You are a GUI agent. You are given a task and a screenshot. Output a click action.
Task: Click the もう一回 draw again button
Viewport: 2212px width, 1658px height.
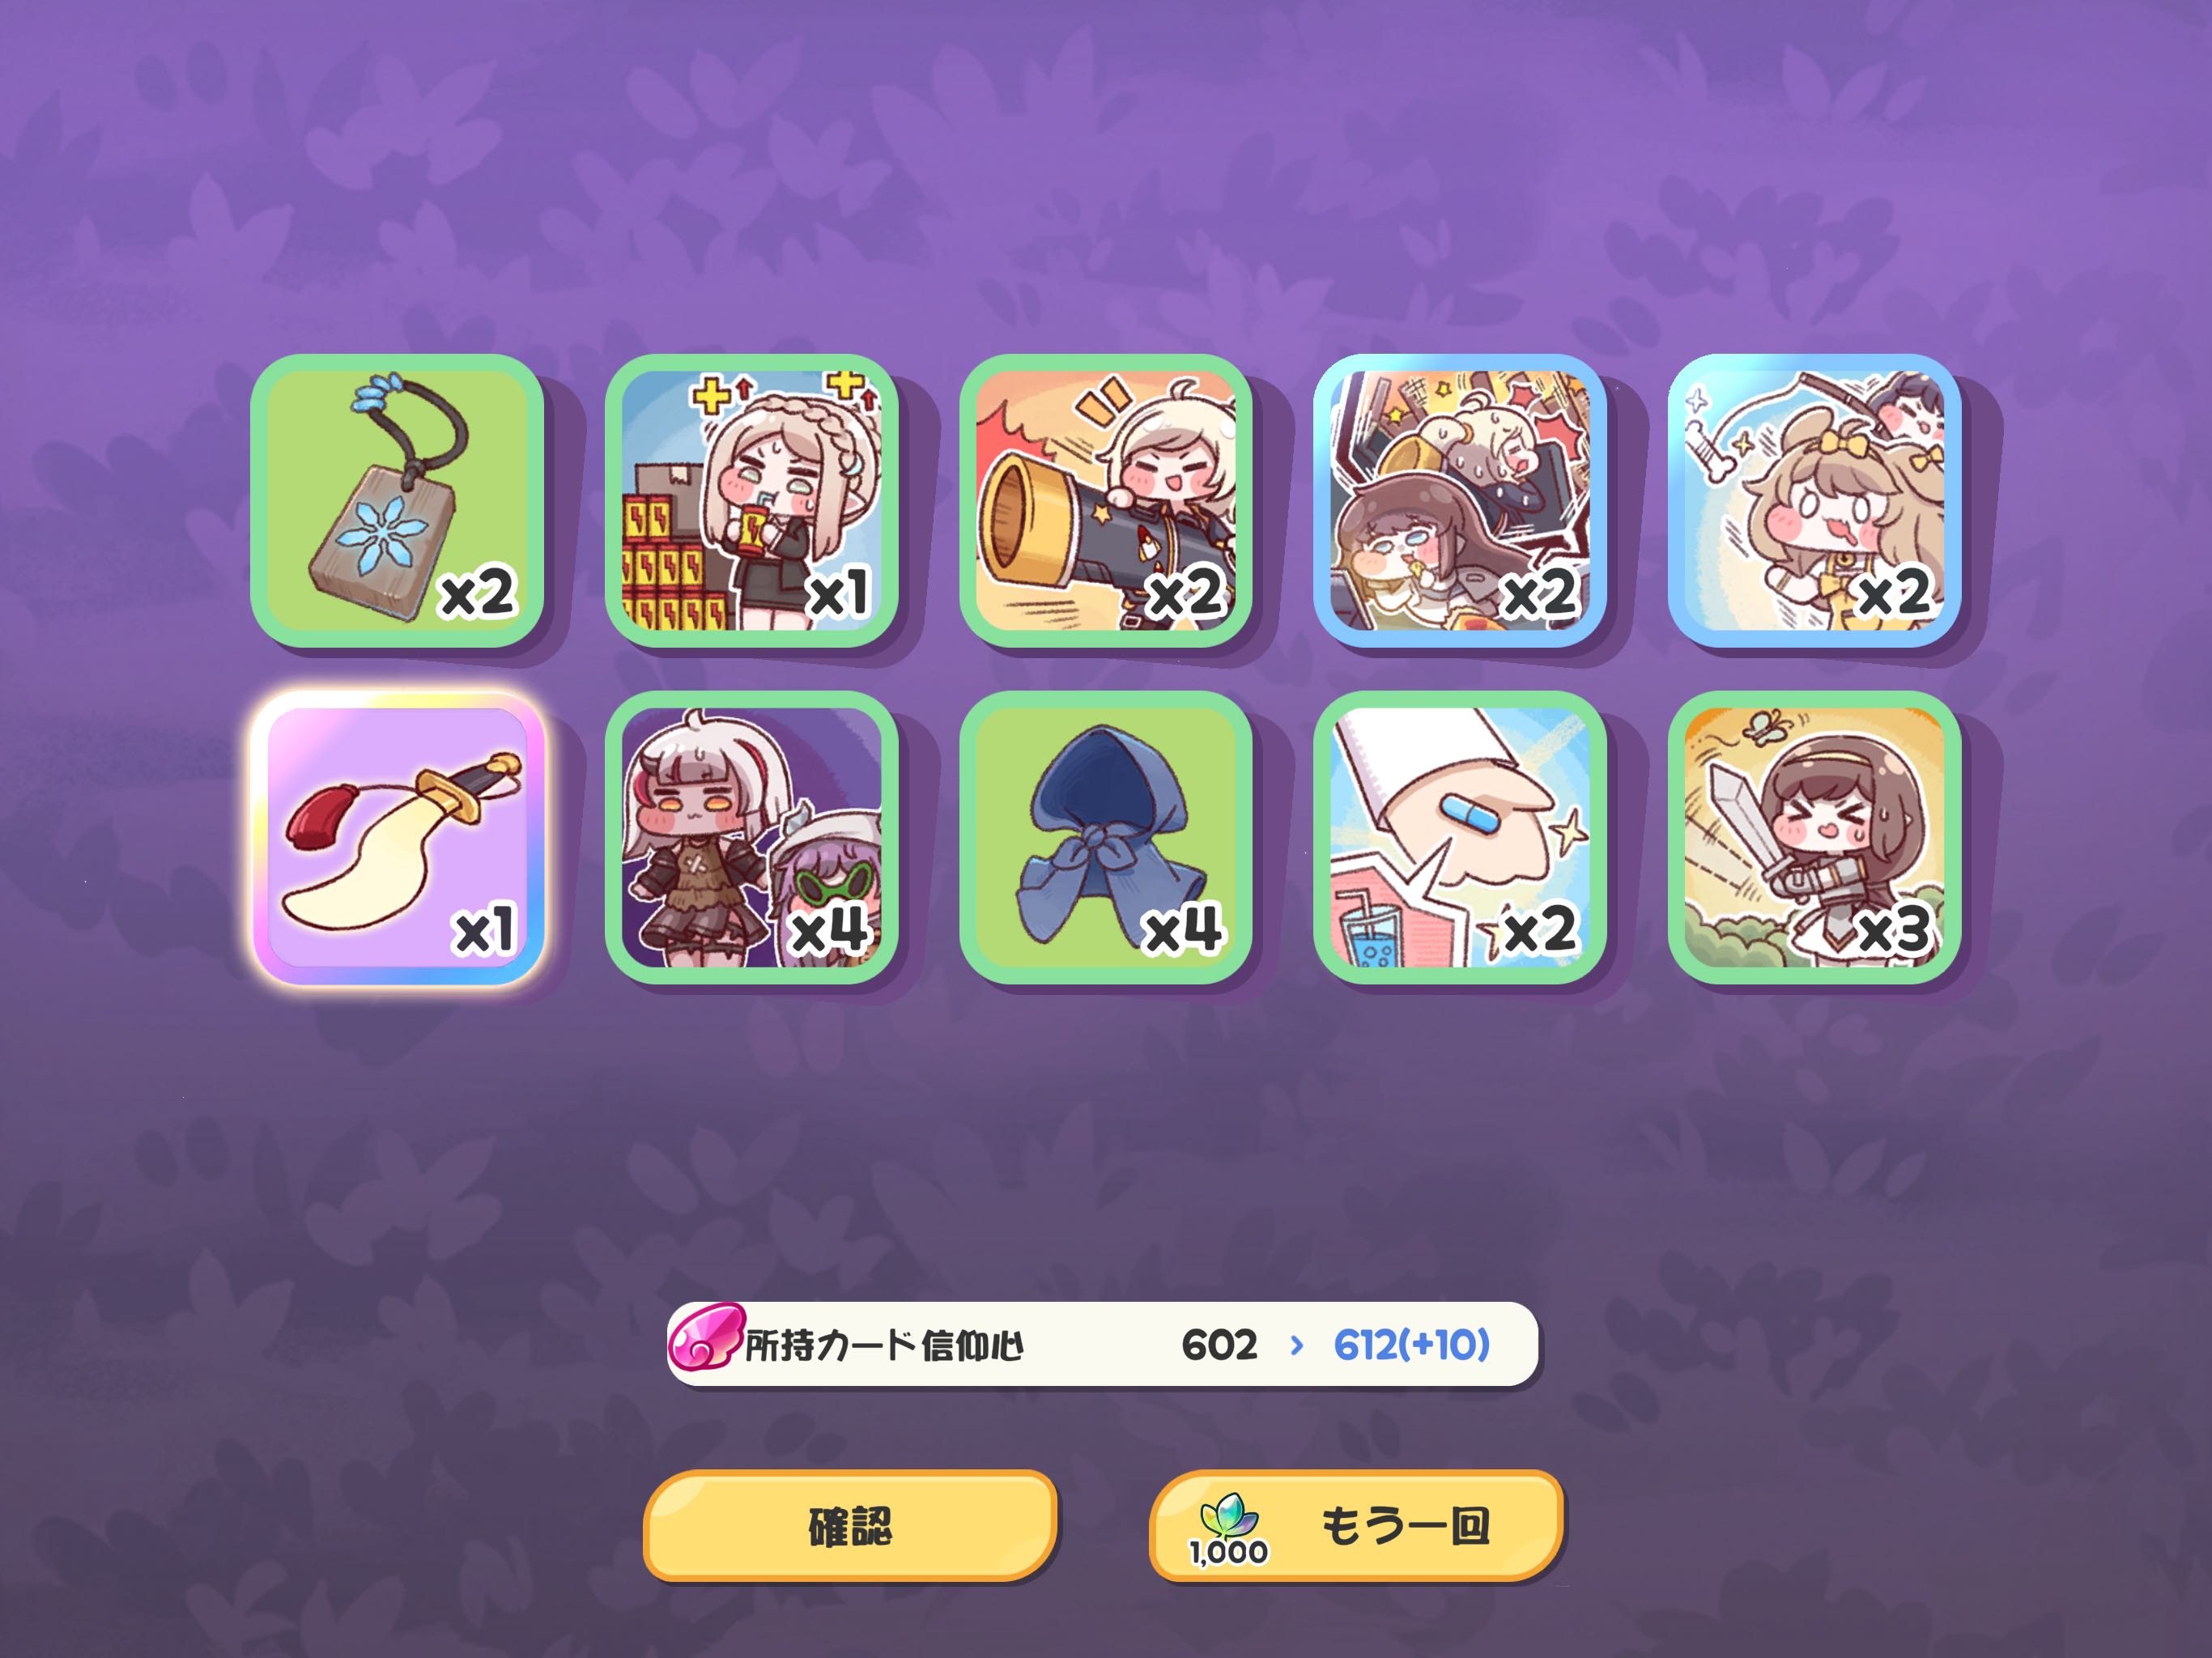1356,1526
